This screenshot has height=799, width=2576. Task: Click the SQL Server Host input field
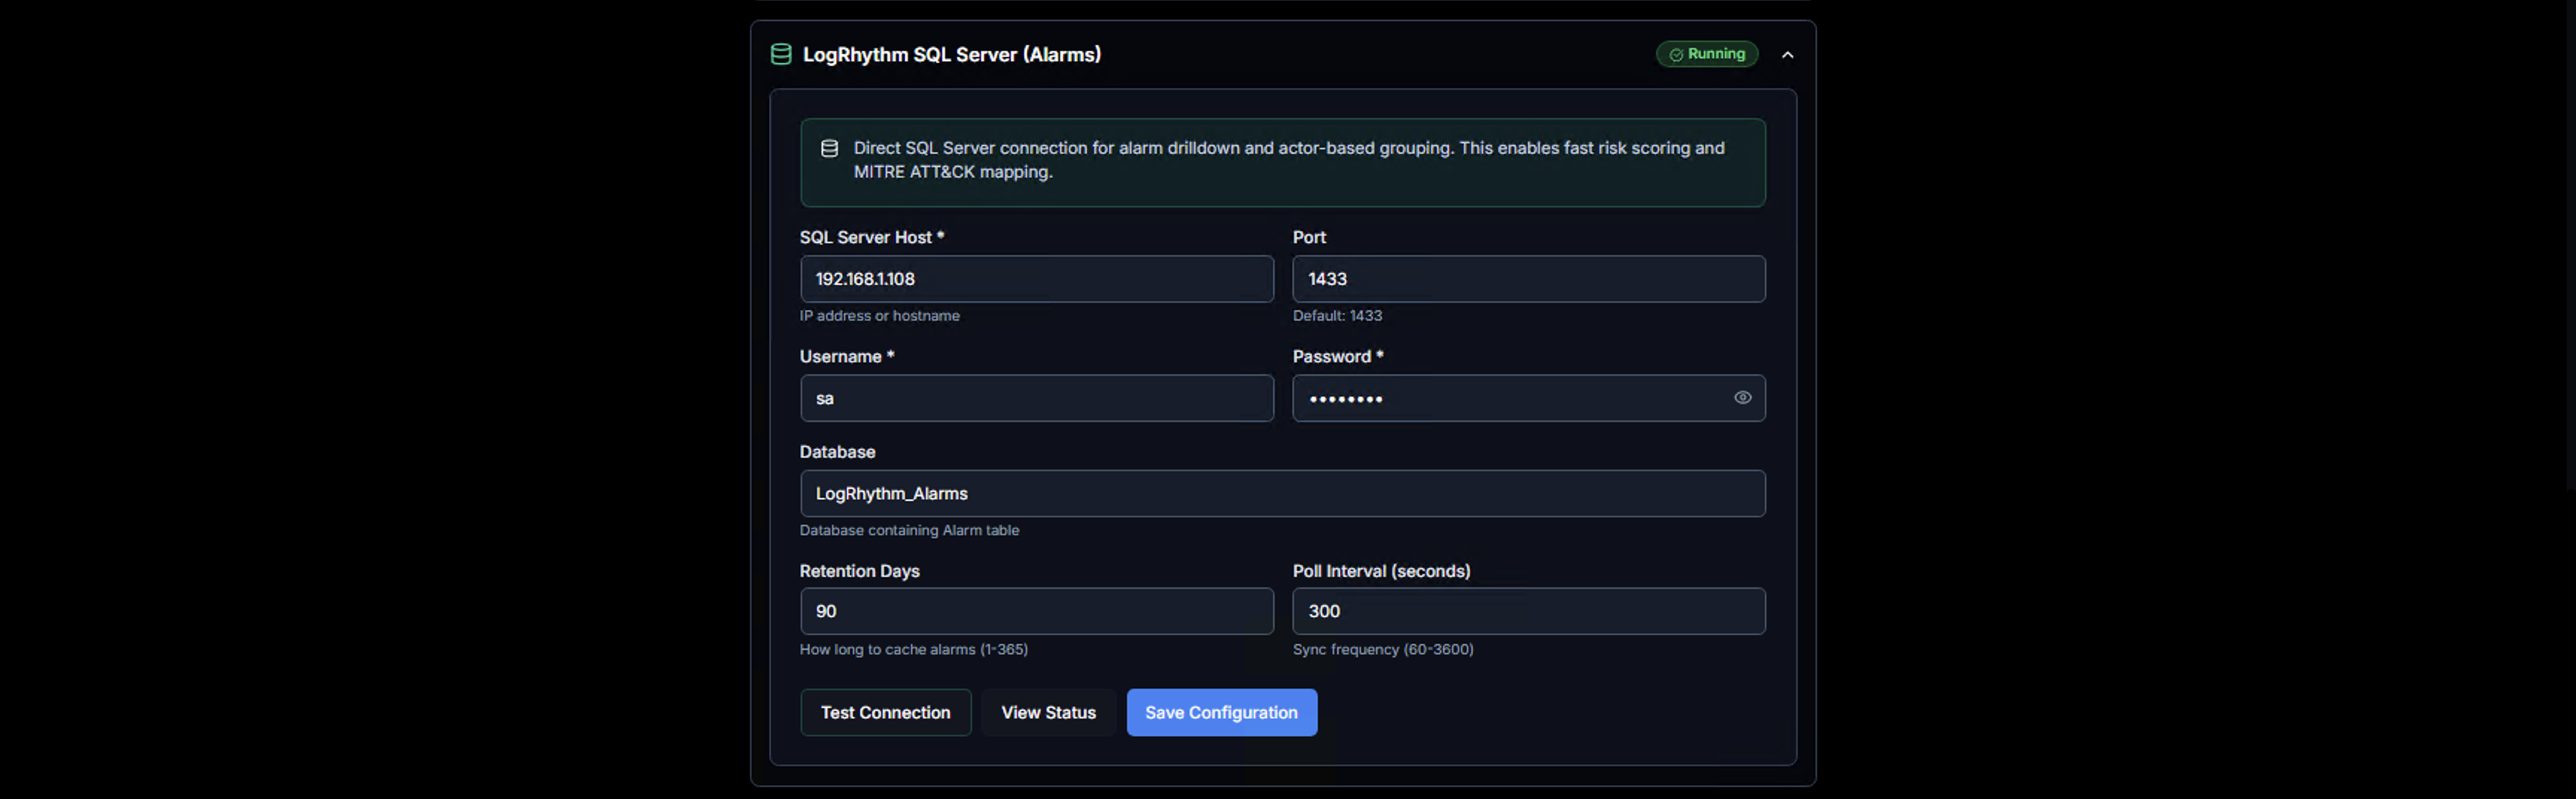pos(1036,279)
